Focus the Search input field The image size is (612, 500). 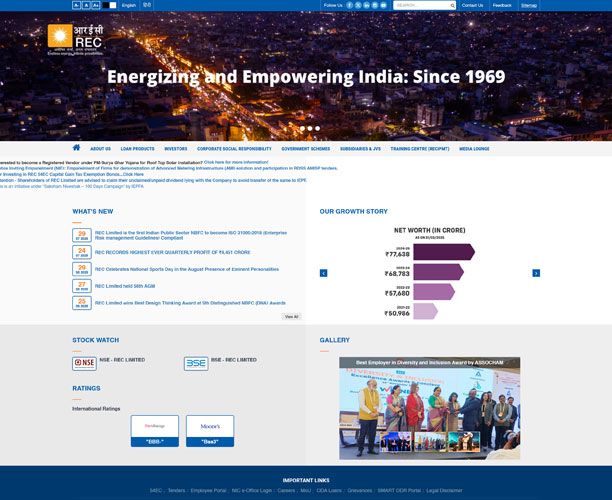422,5
